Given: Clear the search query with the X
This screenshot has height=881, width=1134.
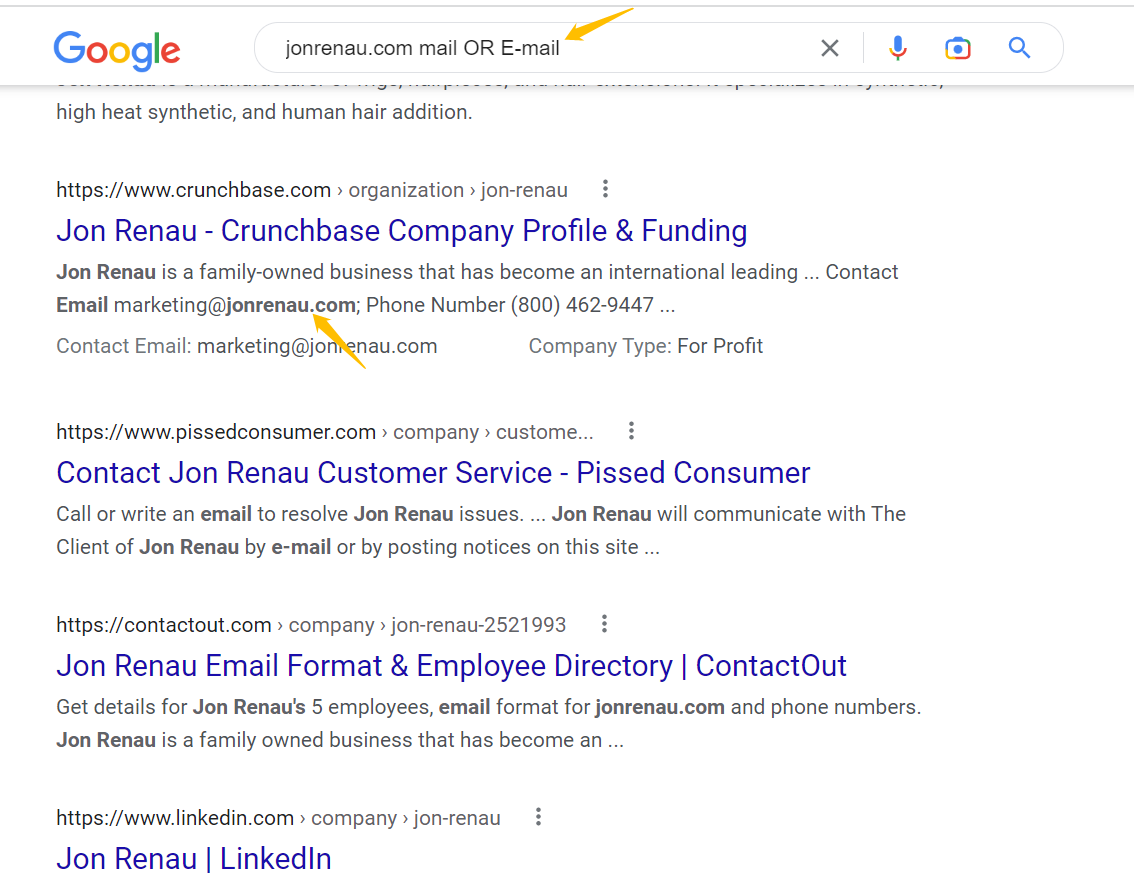Looking at the screenshot, I should [x=830, y=48].
